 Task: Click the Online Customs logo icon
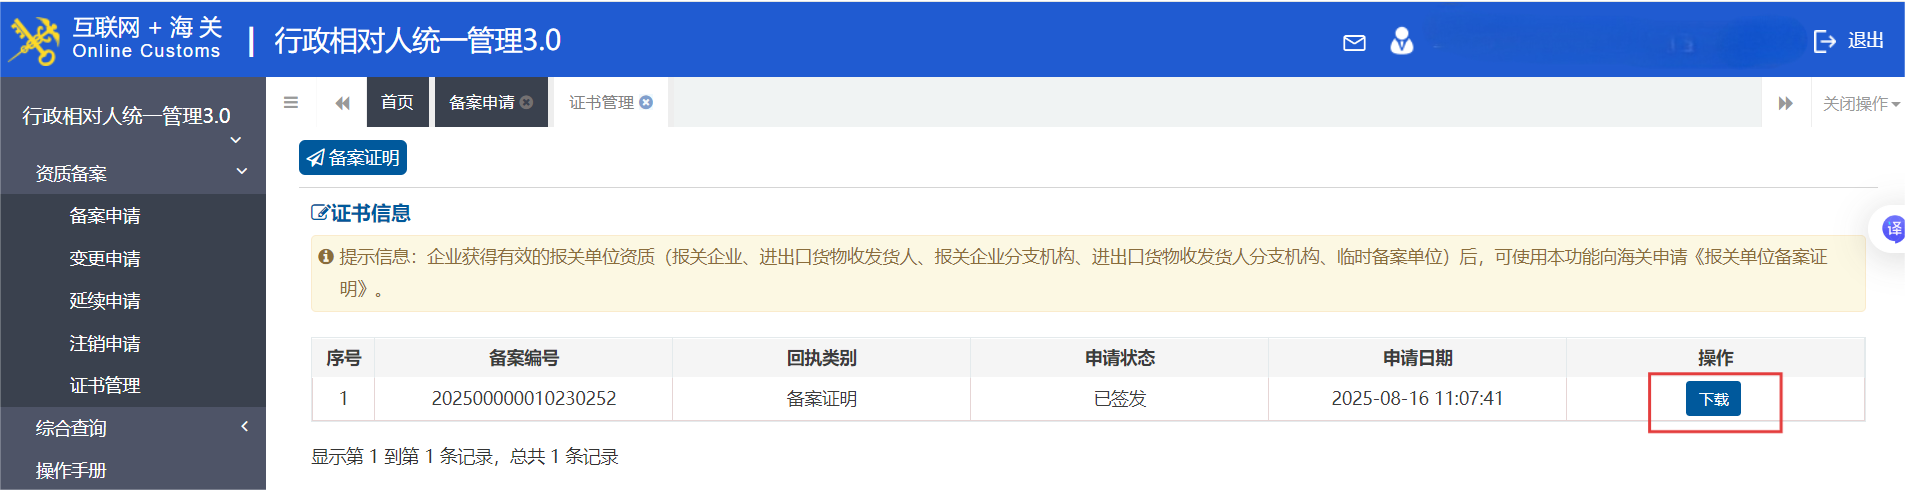point(35,41)
